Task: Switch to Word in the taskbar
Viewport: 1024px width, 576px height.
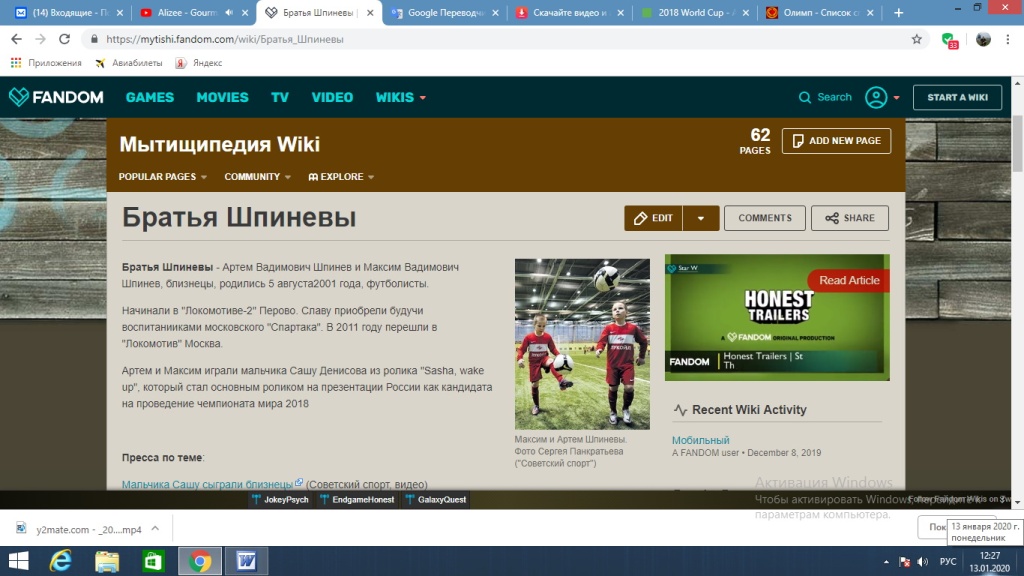Action: tap(246, 561)
